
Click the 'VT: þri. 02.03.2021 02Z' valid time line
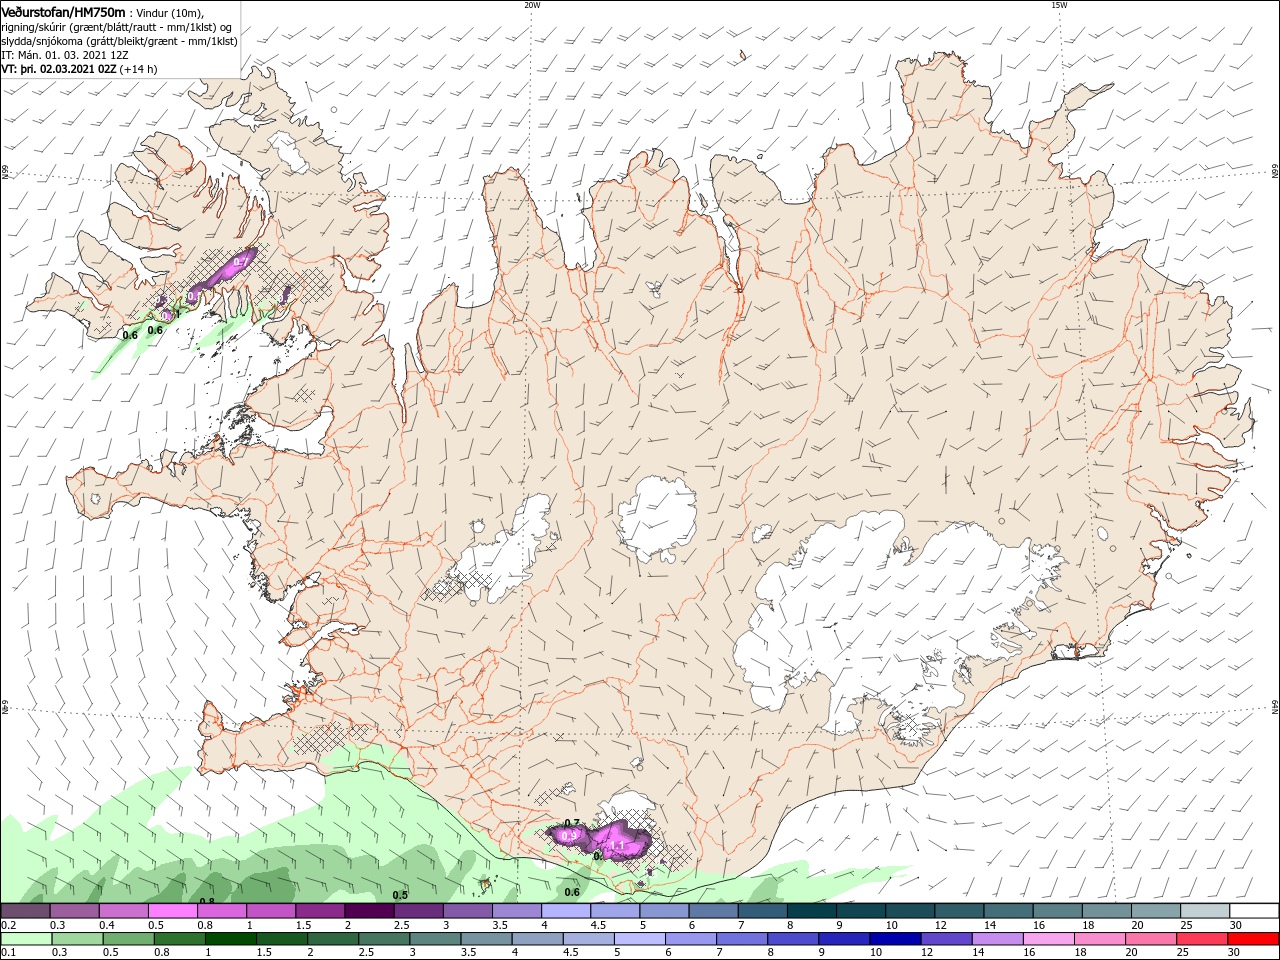click(79, 70)
